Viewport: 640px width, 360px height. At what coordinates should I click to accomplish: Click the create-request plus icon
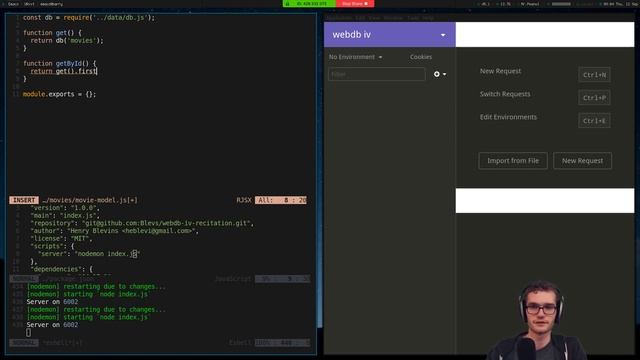click(x=437, y=74)
